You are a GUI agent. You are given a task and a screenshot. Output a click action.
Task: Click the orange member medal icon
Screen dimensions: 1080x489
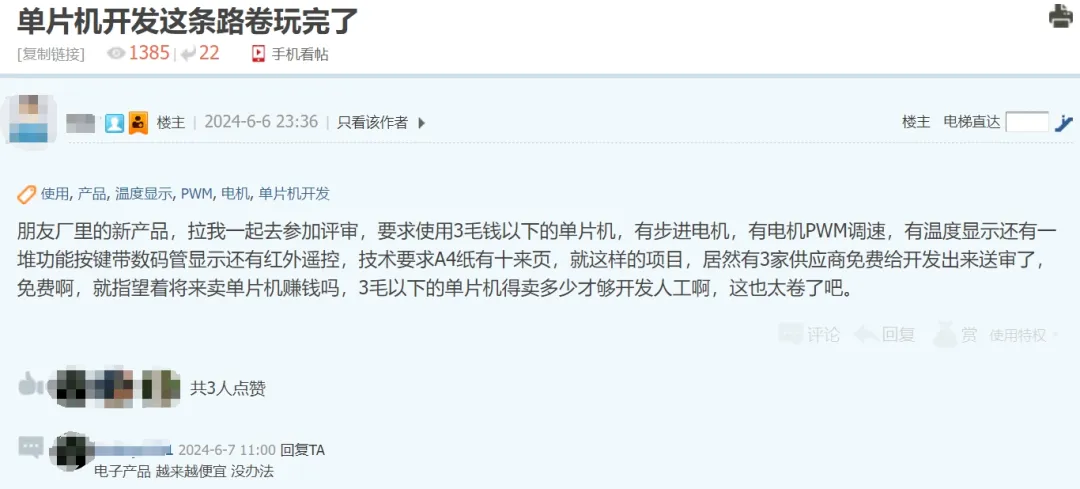pyautogui.click(x=138, y=123)
